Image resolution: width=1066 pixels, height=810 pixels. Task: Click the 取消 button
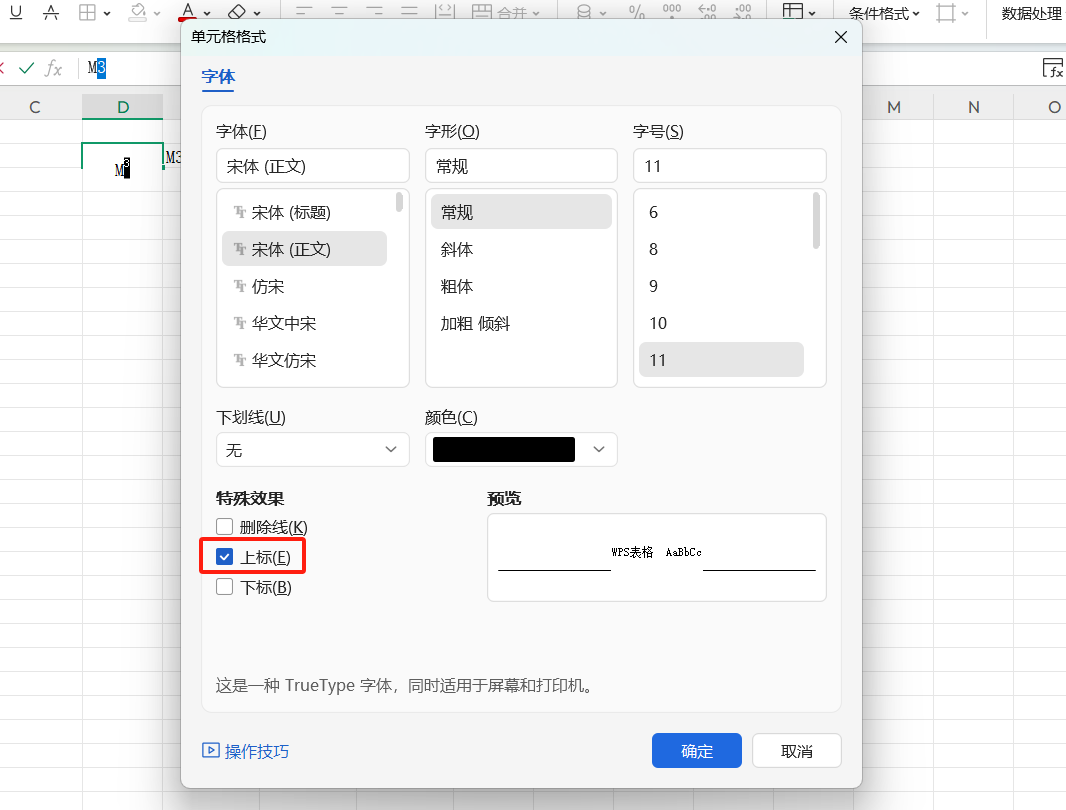coord(796,751)
